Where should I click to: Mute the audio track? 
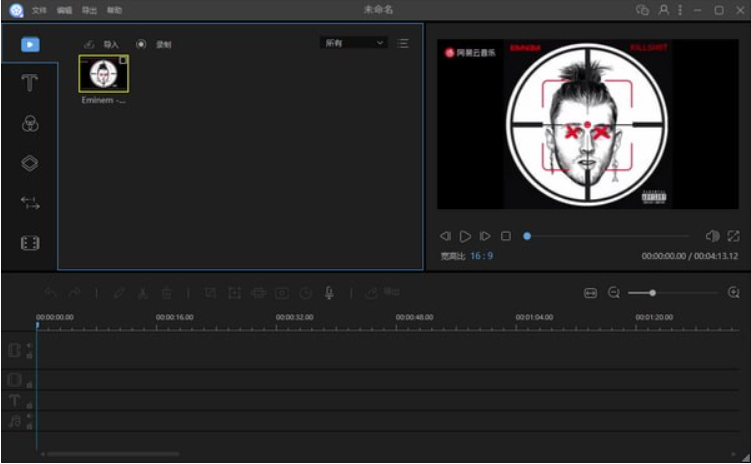coord(29,416)
